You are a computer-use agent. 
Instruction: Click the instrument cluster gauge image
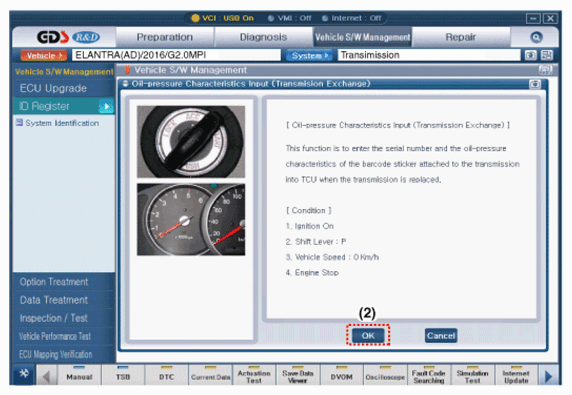pyautogui.click(x=191, y=219)
